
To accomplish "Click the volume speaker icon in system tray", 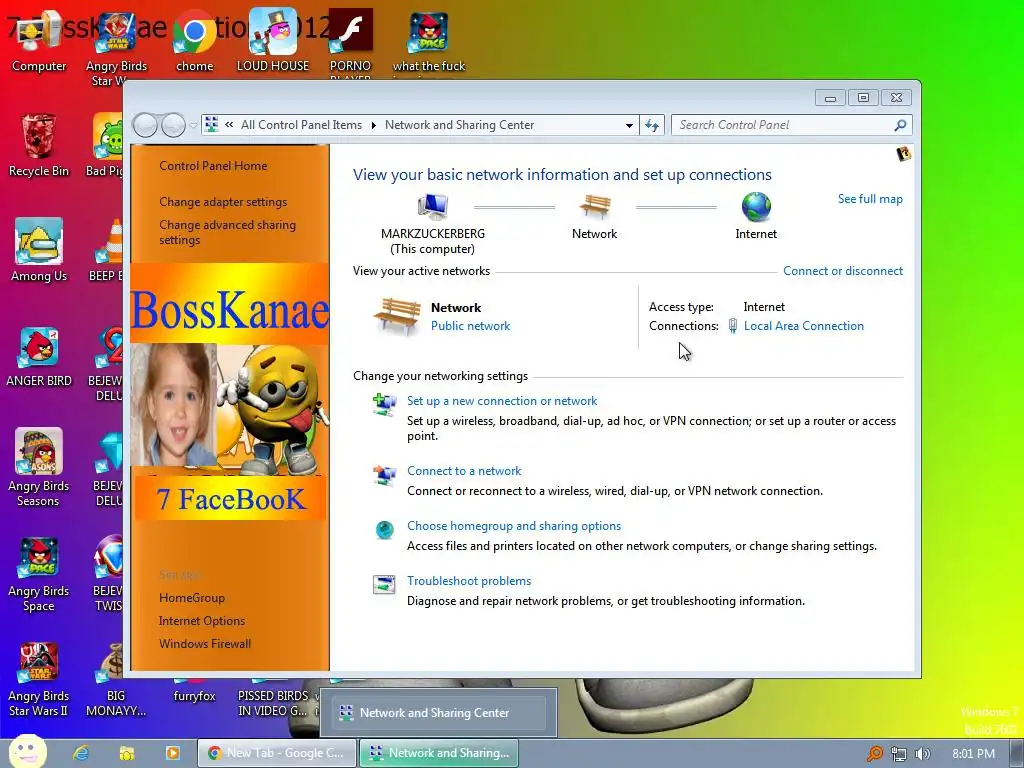I will (x=922, y=754).
